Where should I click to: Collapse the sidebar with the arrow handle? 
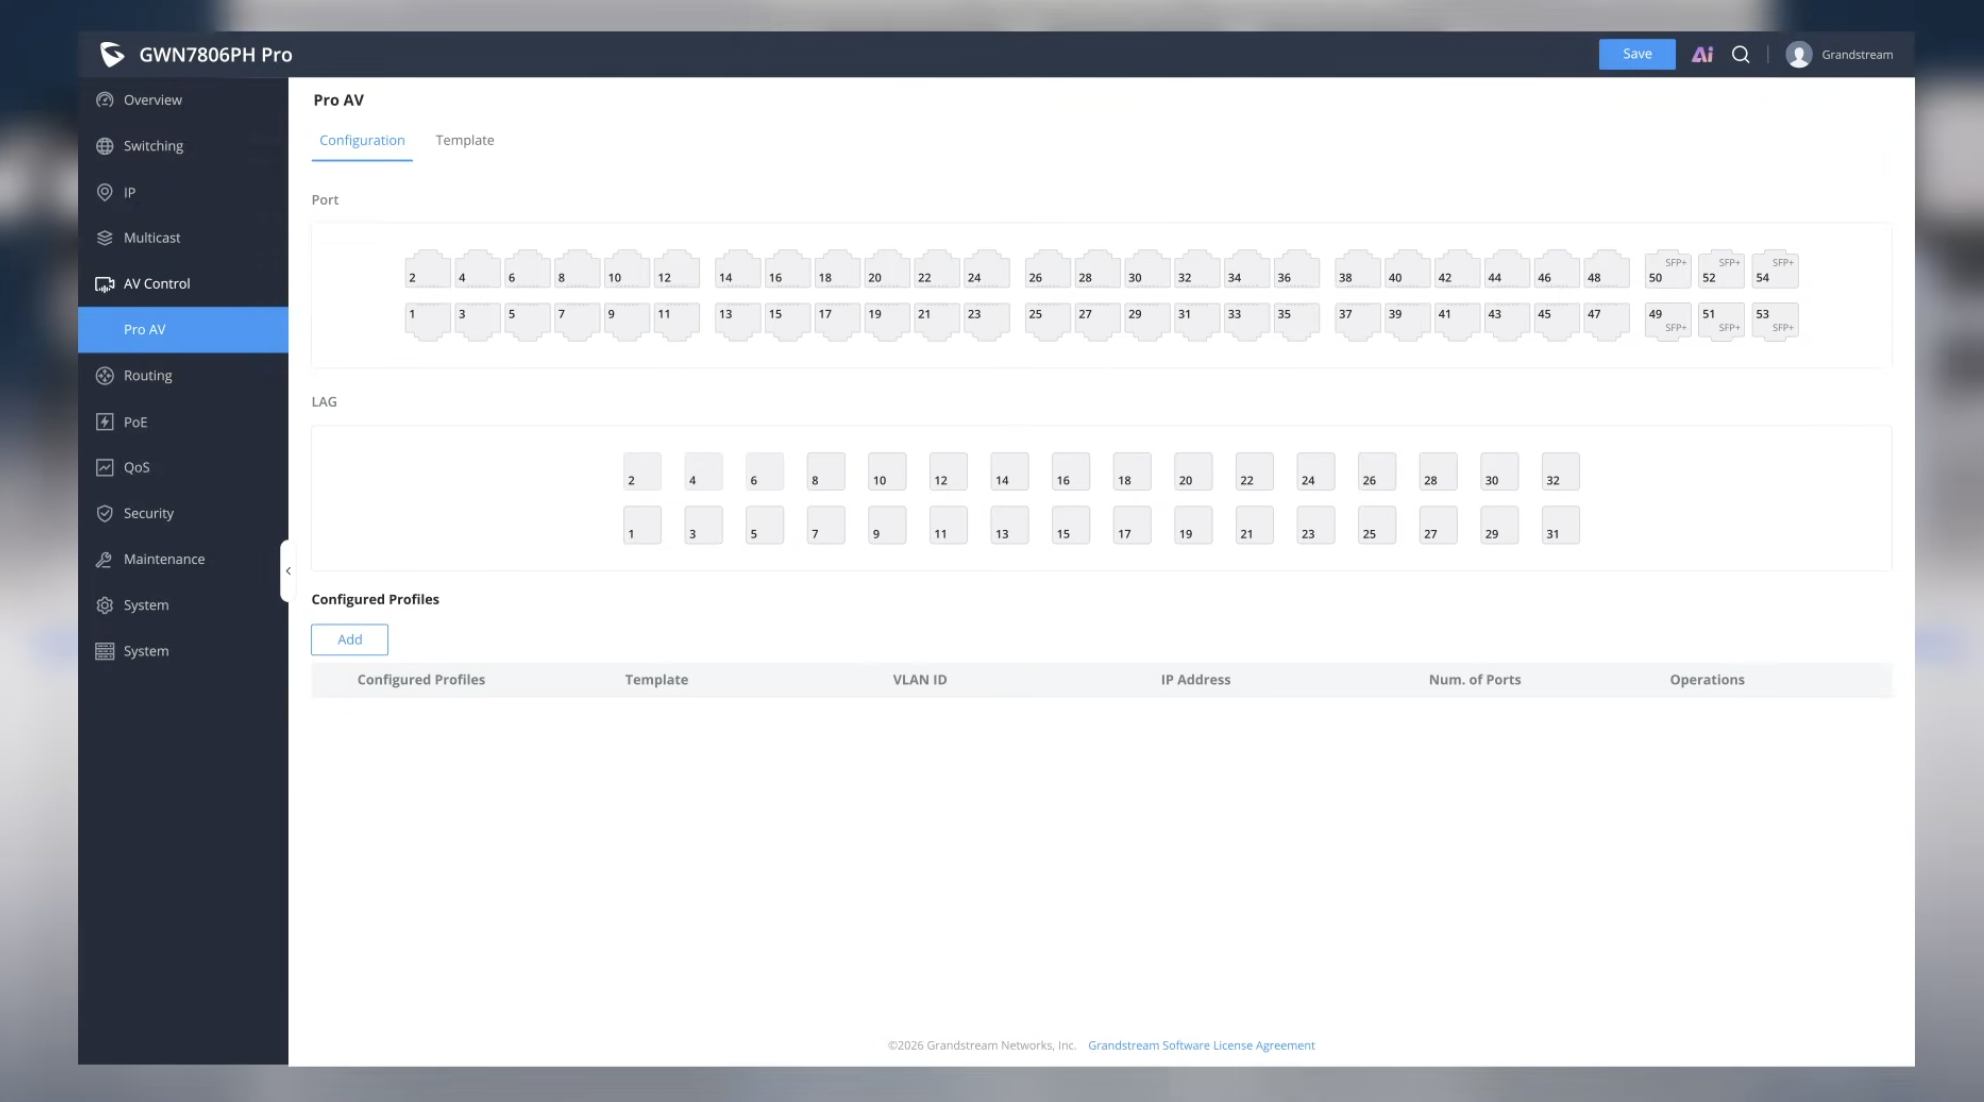[287, 571]
